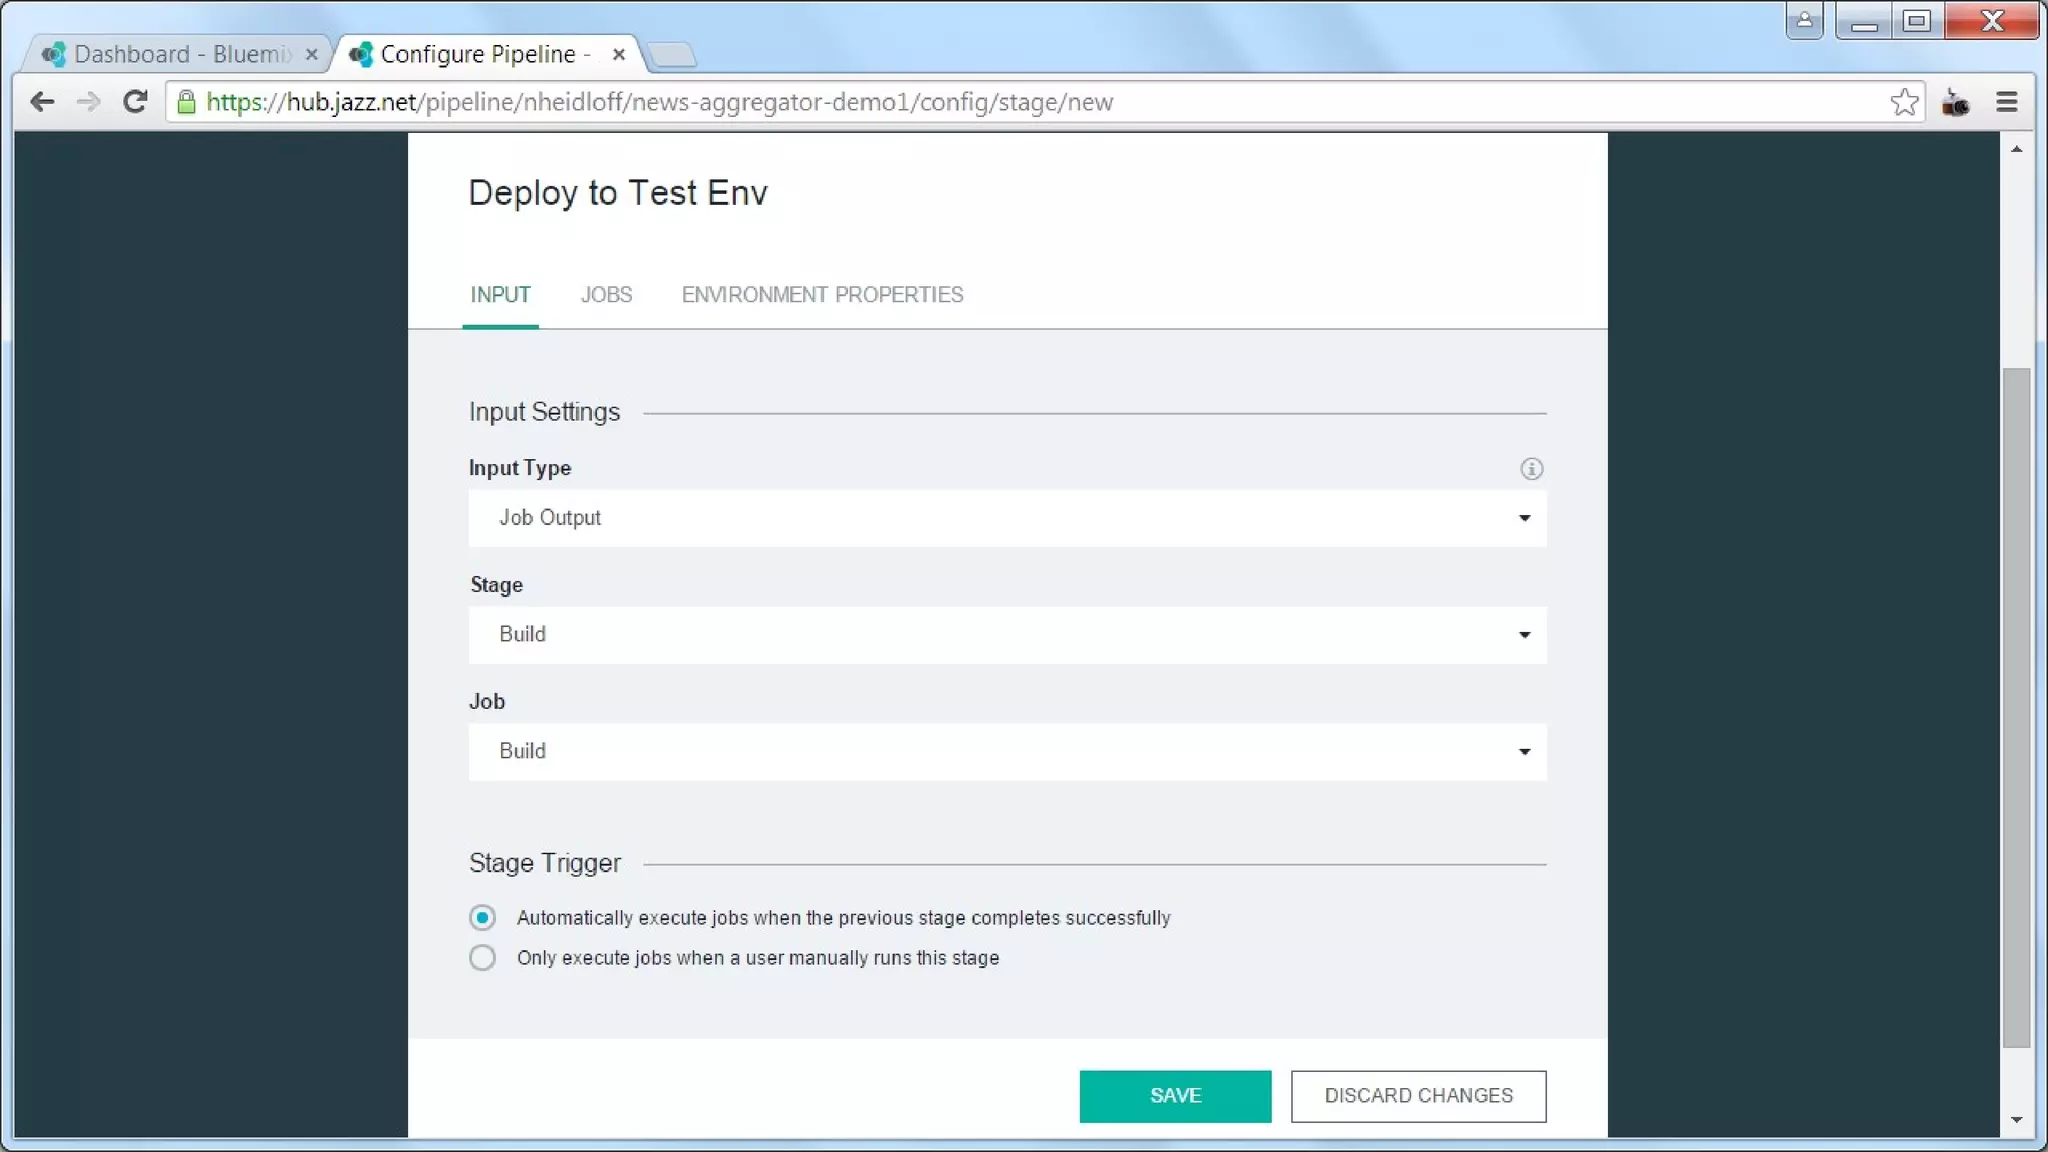Select automatically execute jobs radio option
The width and height of the screenshot is (2048, 1152).
(x=482, y=918)
